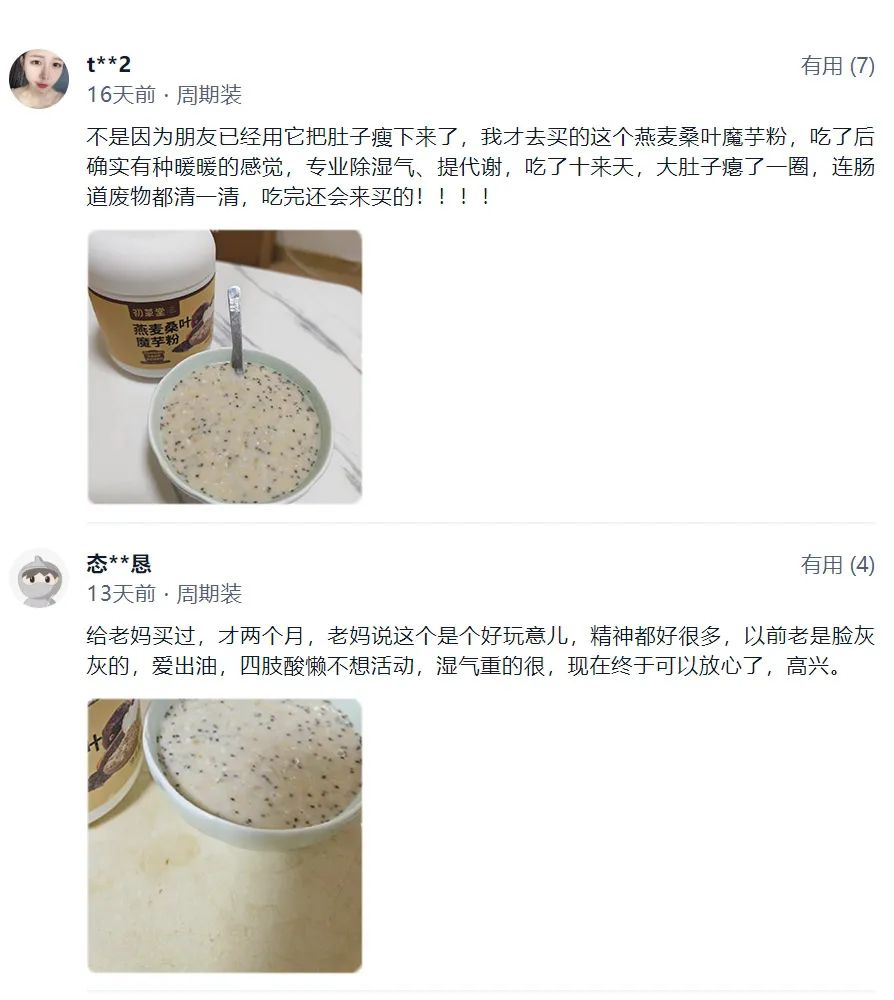Open the ninja avatar of reviewer 态**恩
The height and width of the screenshot is (1000, 894).
coord(39,578)
